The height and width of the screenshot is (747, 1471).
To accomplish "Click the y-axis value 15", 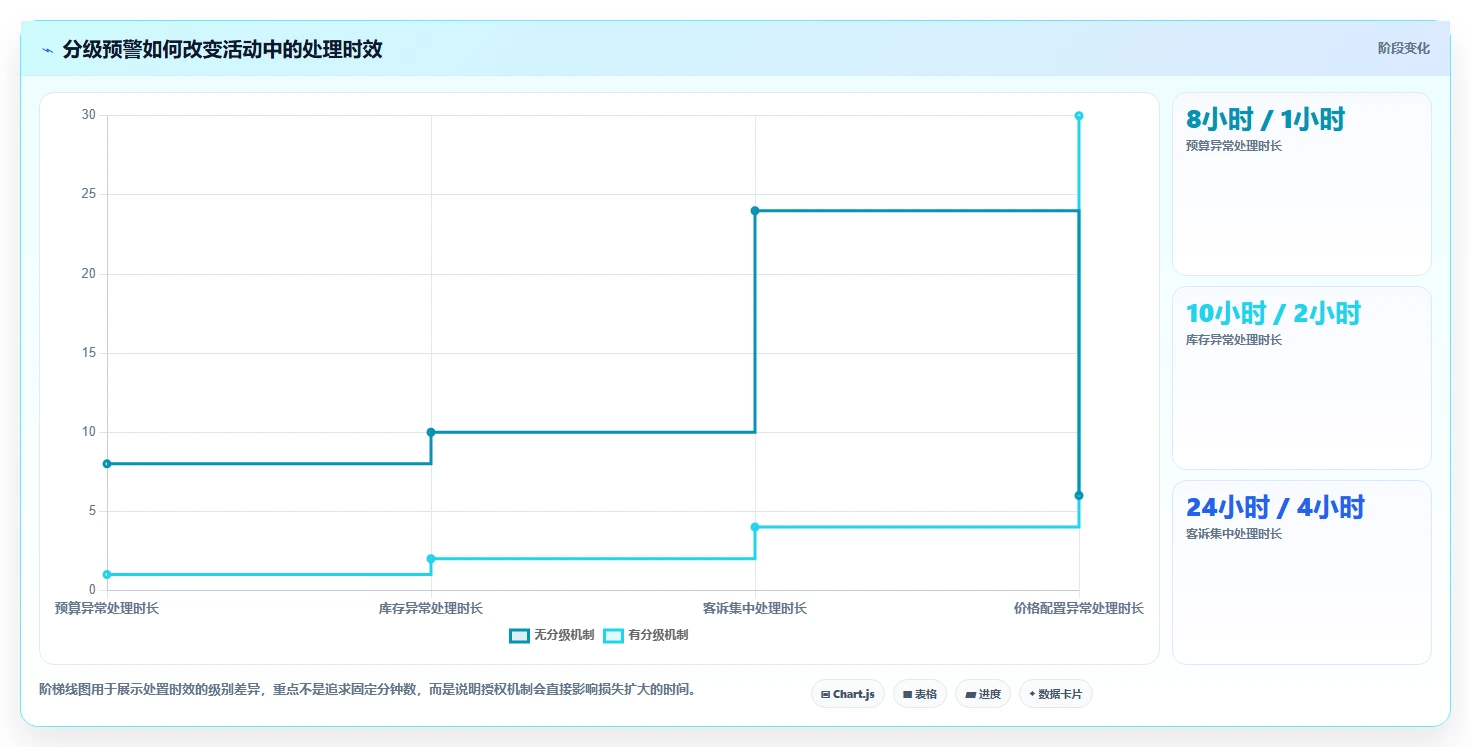I will (x=89, y=353).
